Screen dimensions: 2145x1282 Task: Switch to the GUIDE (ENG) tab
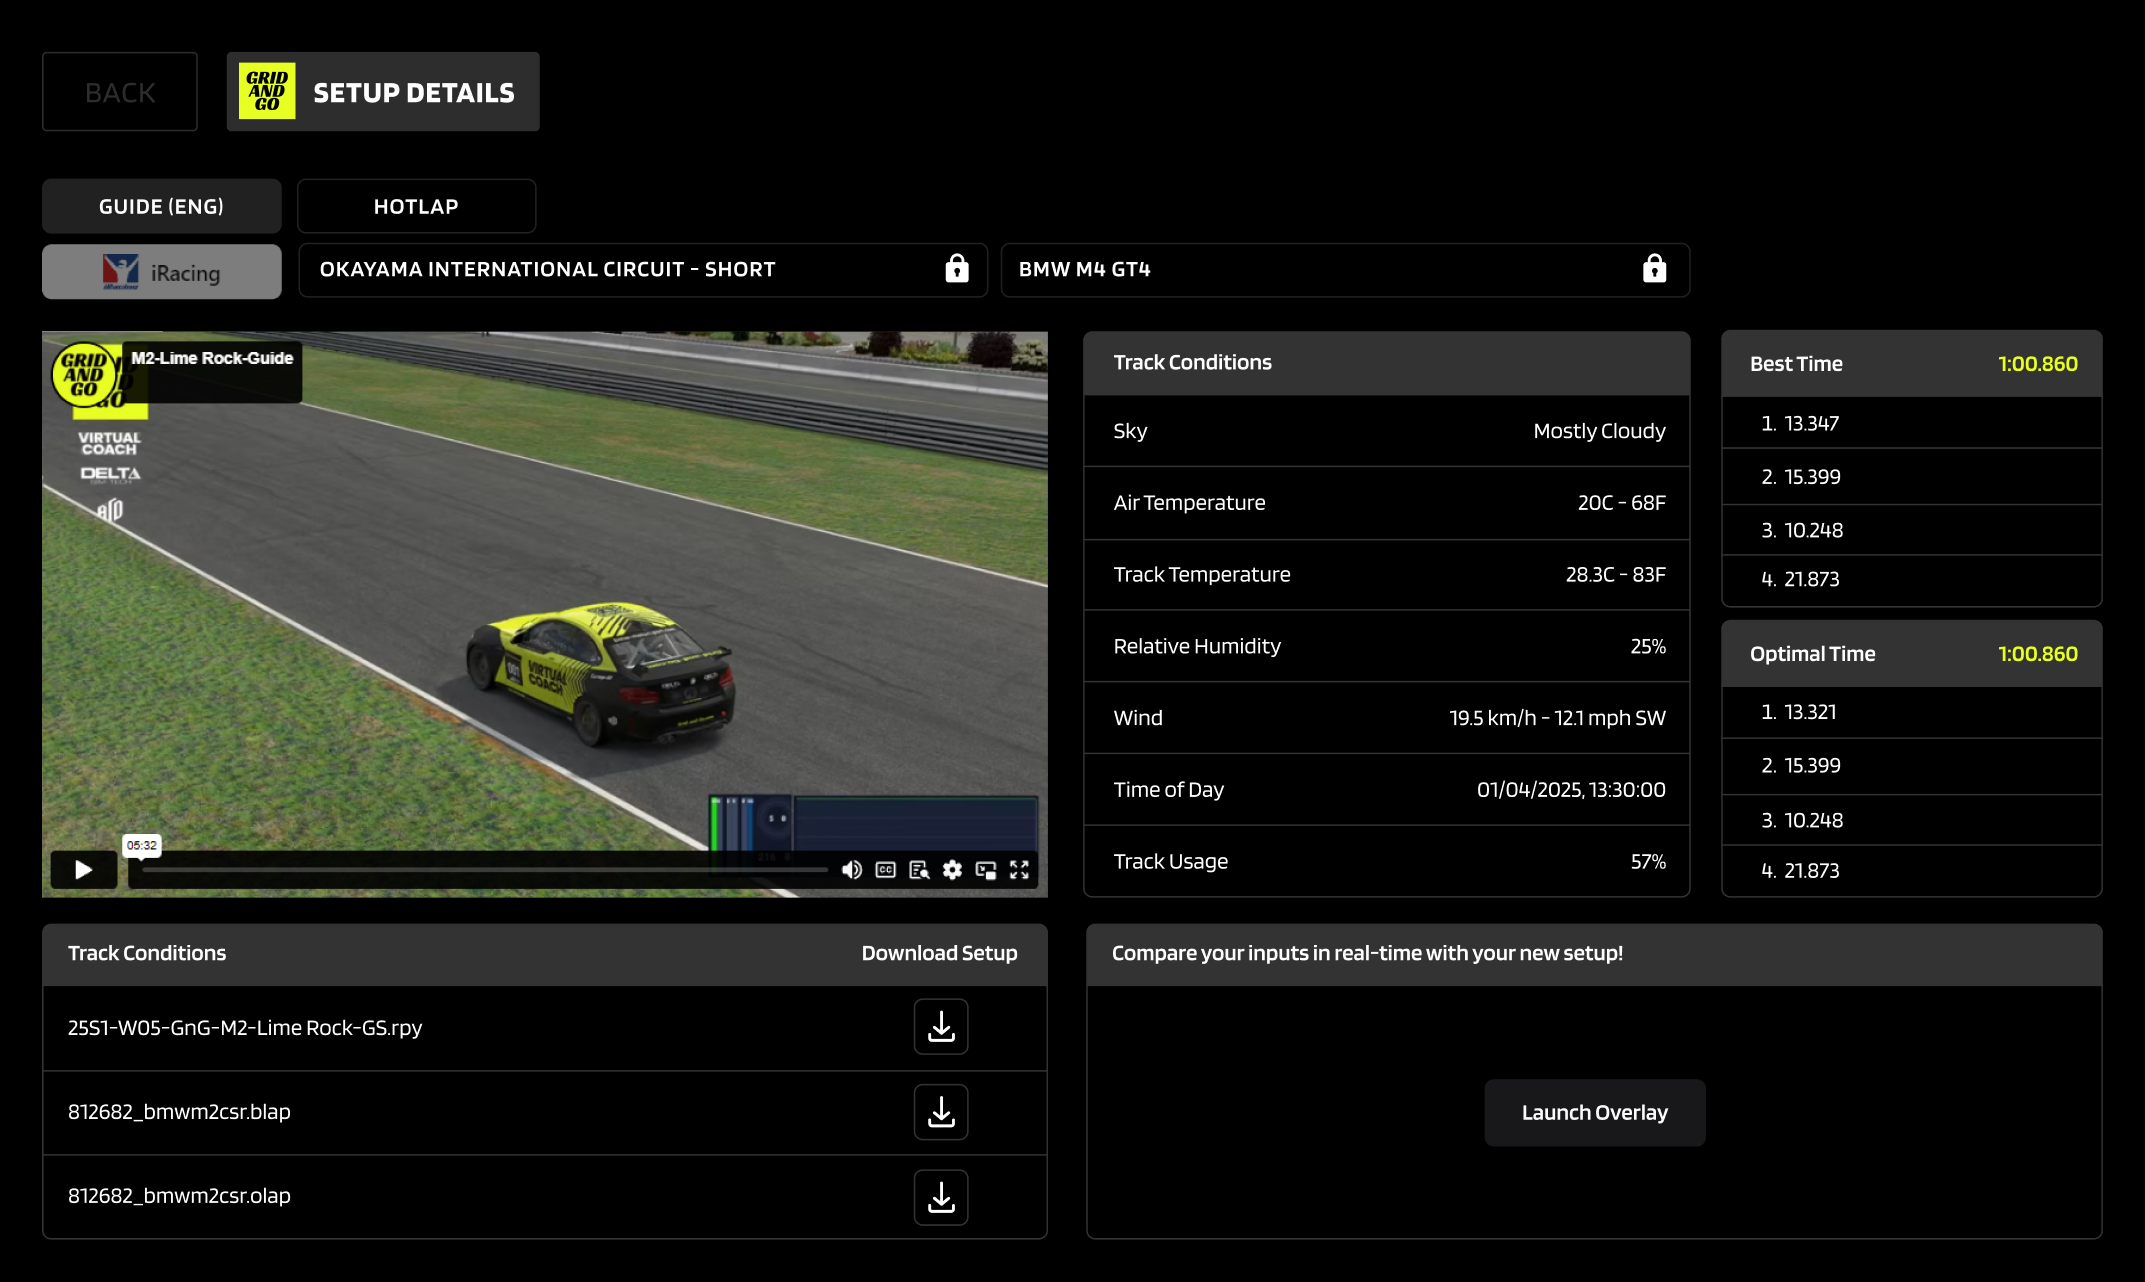pyautogui.click(x=161, y=206)
